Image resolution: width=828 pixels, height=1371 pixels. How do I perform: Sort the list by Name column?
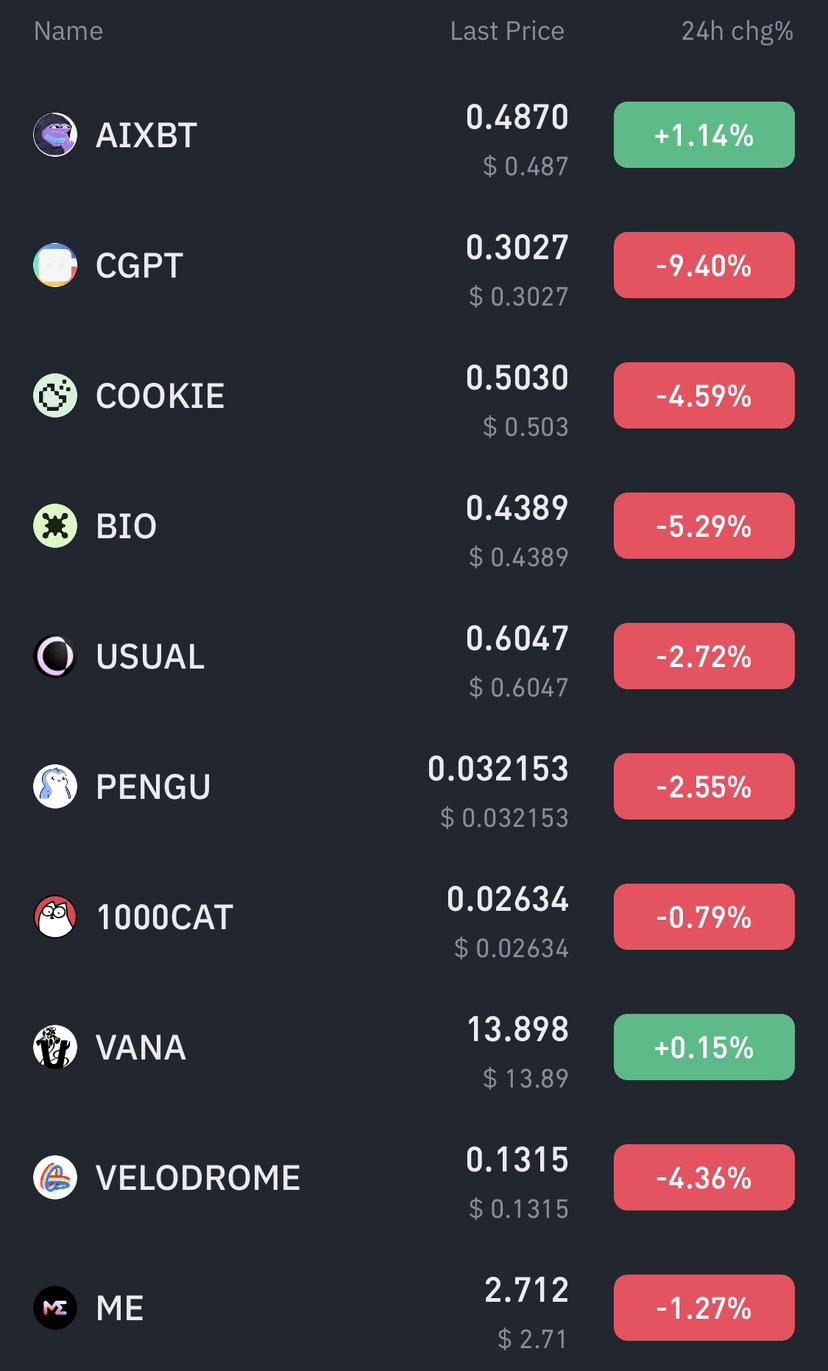click(68, 31)
